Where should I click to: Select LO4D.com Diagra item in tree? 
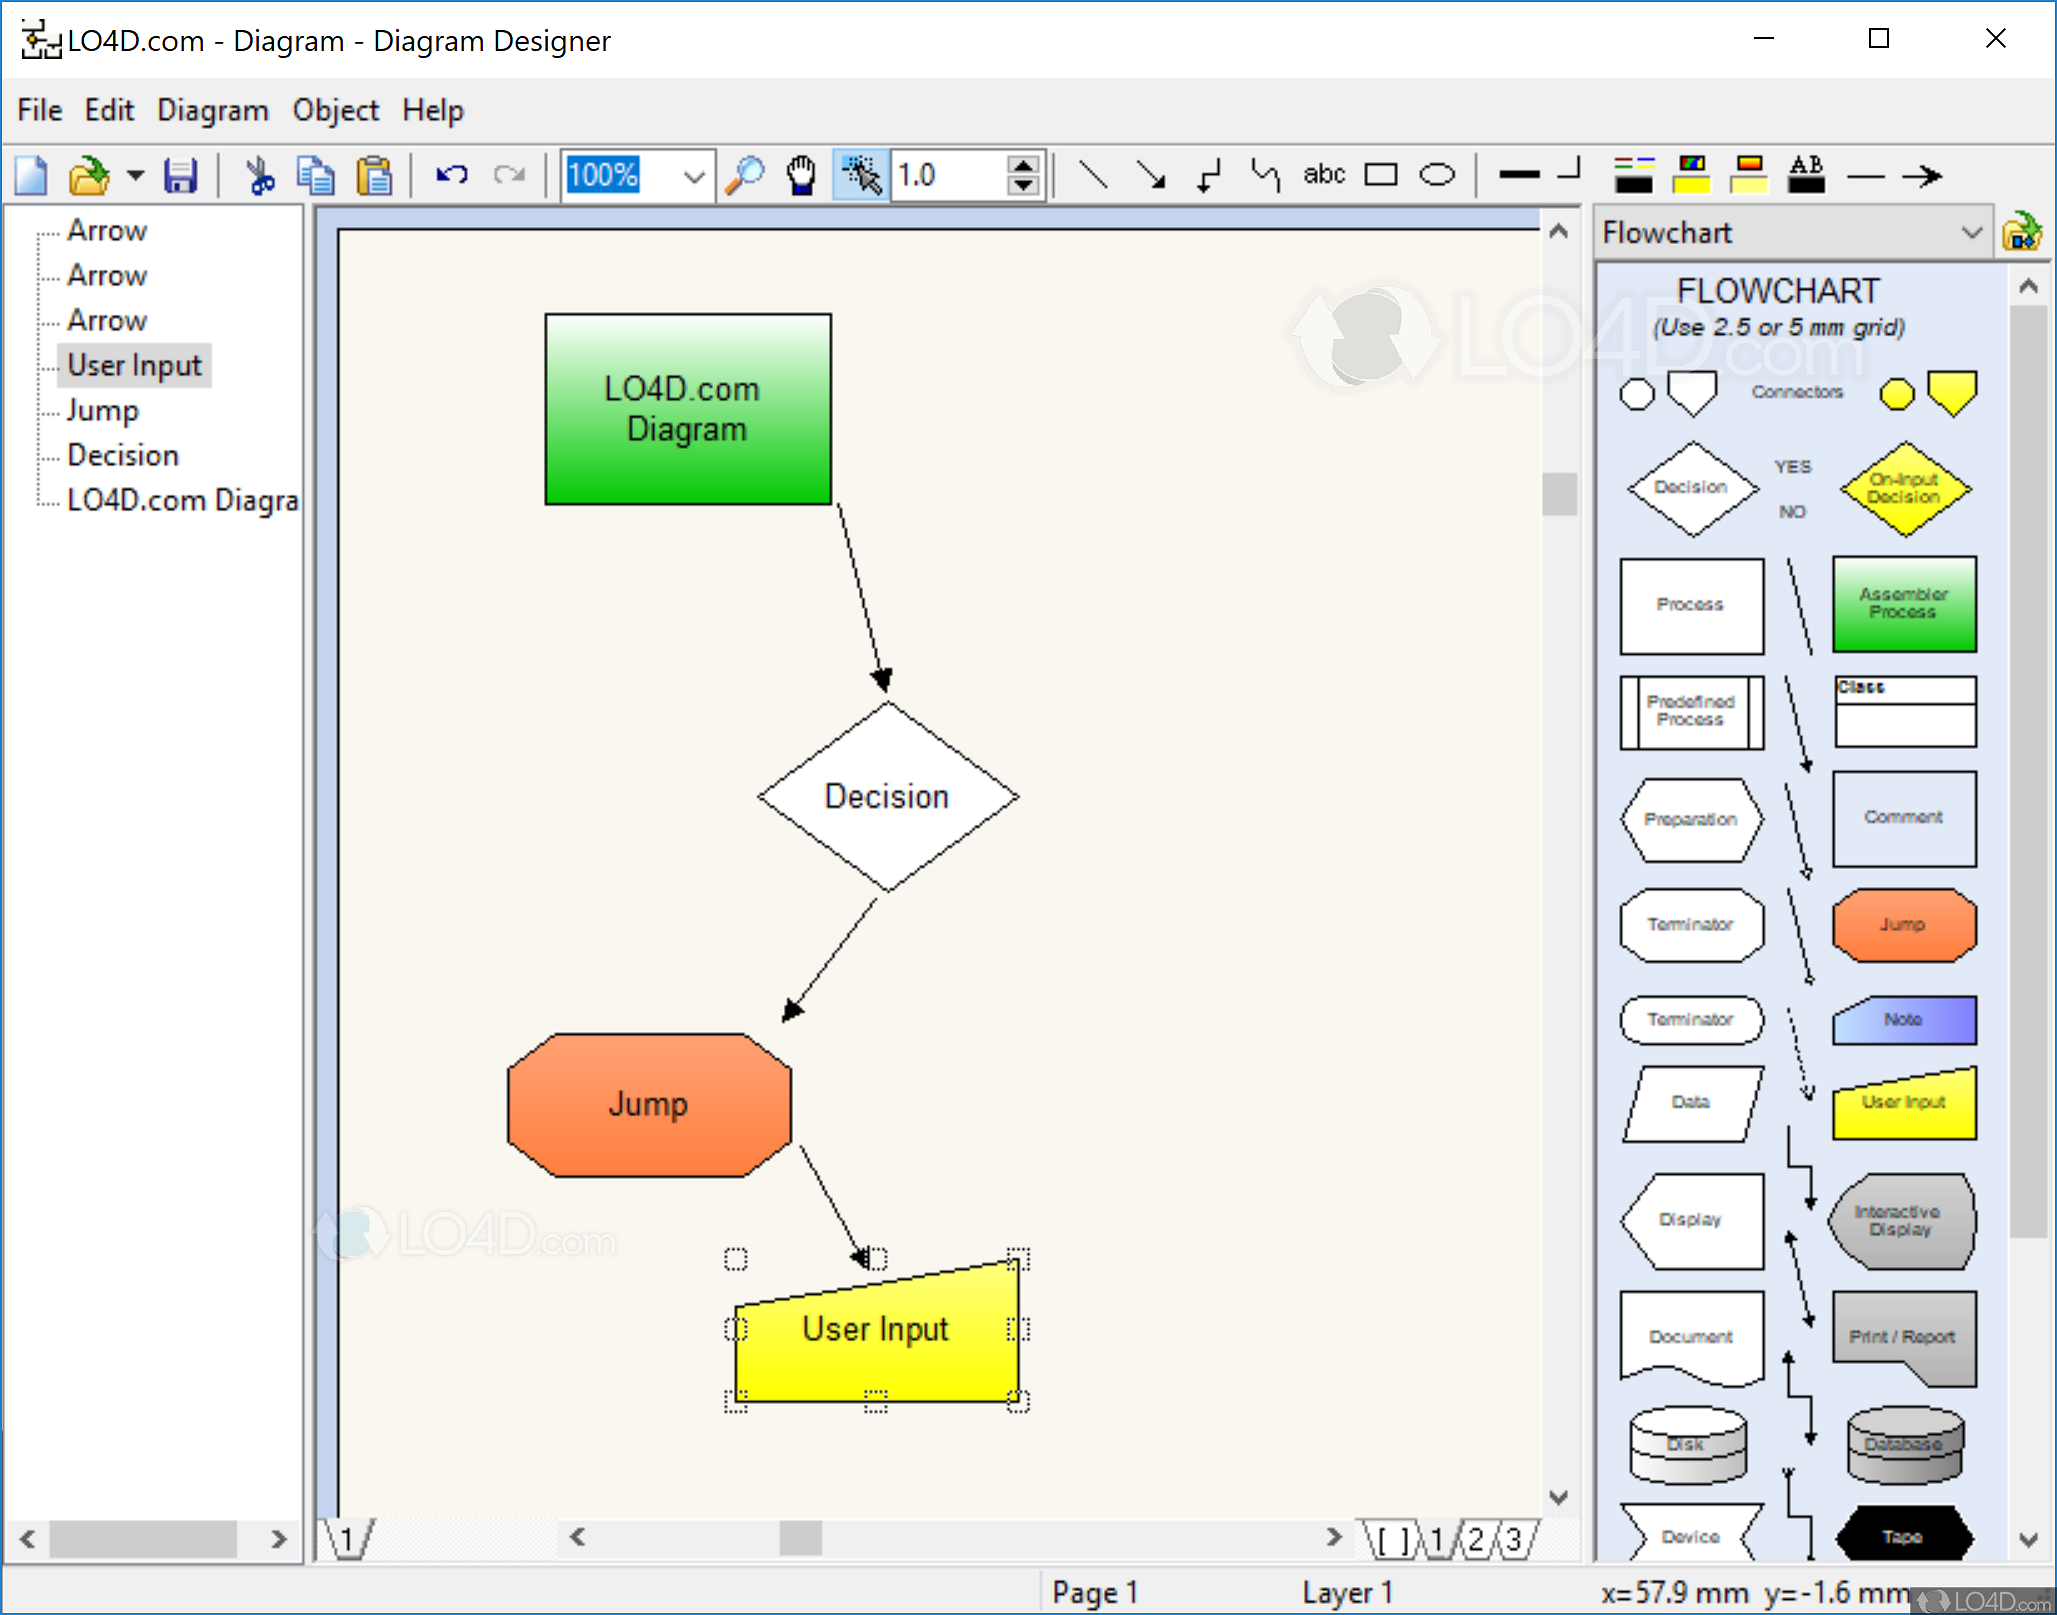click(x=183, y=501)
